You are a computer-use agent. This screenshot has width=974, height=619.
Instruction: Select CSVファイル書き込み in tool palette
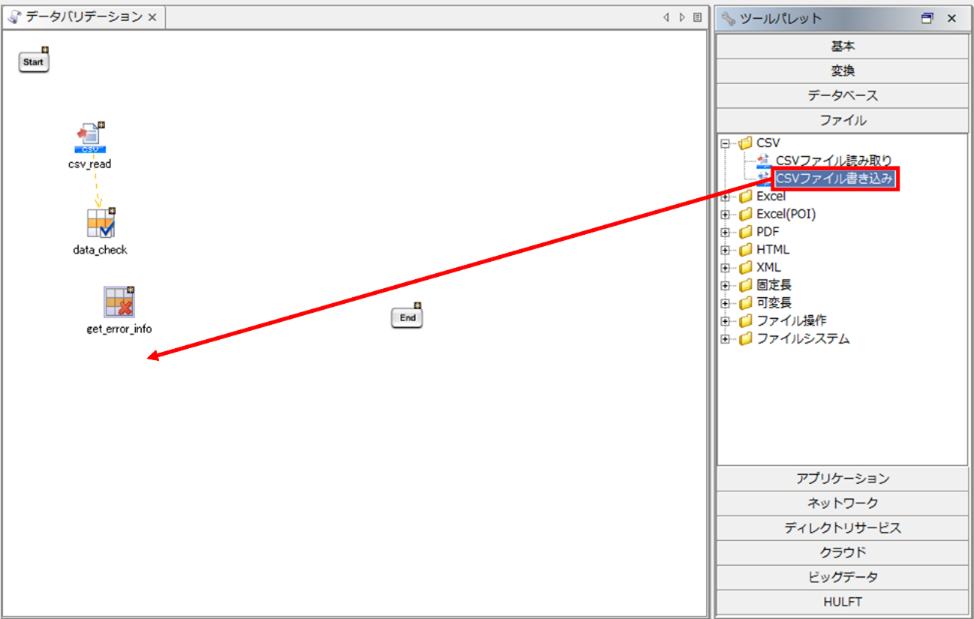pos(834,179)
